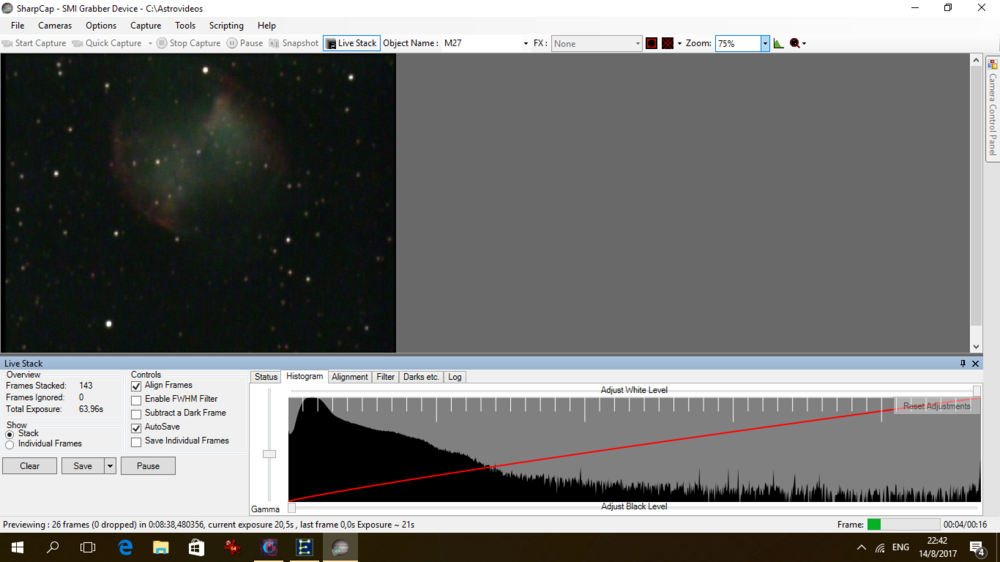Click the Live Stack toolbar button
Screen dimensions: 1000x562
point(351,43)
